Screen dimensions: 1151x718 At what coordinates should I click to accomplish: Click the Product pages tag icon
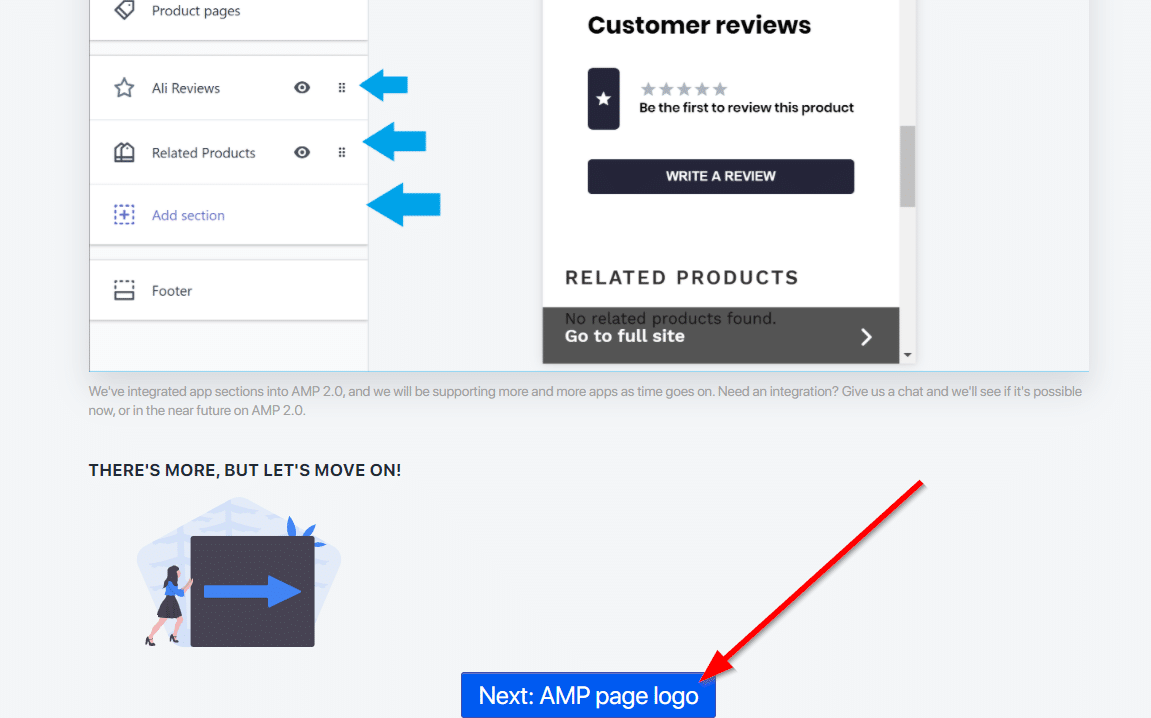point(124,11)
